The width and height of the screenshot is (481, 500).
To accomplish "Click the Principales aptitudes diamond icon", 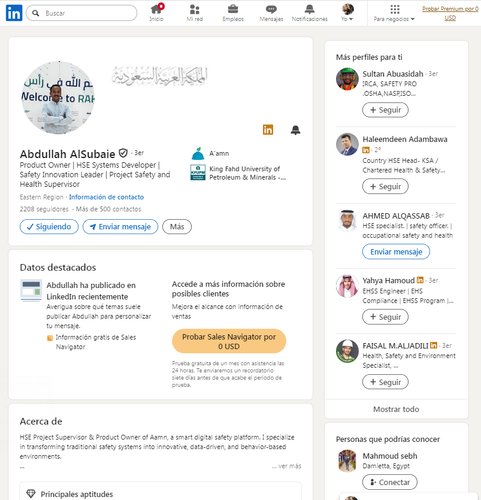I will point(31,494).
